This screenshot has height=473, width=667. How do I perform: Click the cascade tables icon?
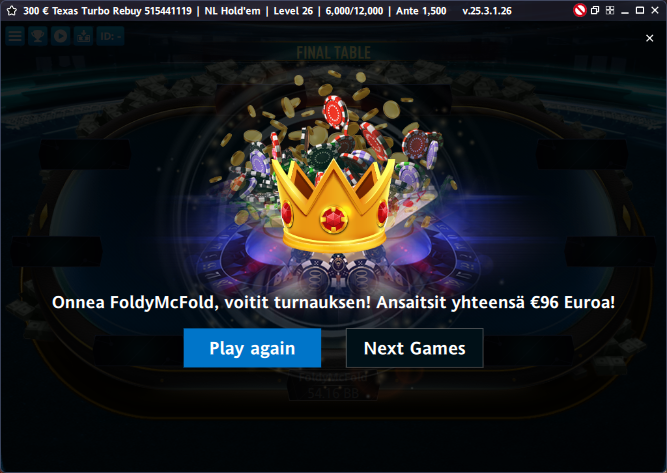click(x=595, y=10)
